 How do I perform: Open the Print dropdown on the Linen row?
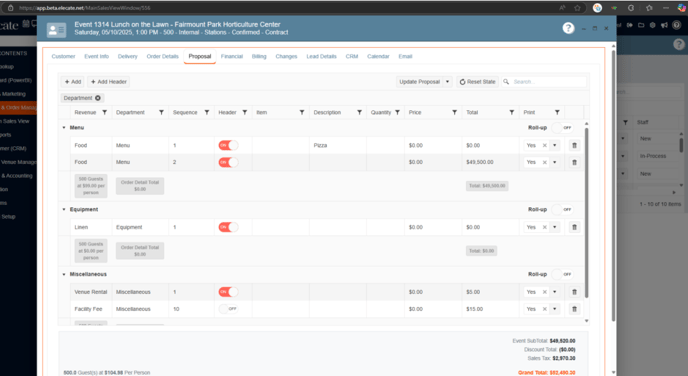[x=555, y=227]
